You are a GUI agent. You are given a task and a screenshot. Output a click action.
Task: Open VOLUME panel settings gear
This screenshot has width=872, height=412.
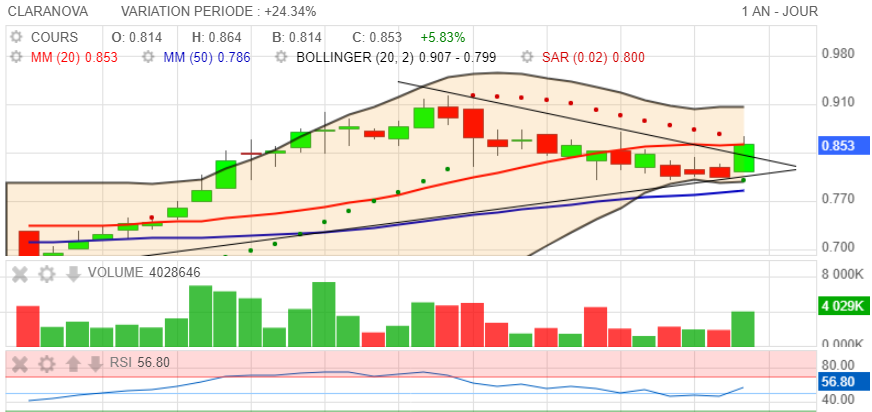pos(47,273)
